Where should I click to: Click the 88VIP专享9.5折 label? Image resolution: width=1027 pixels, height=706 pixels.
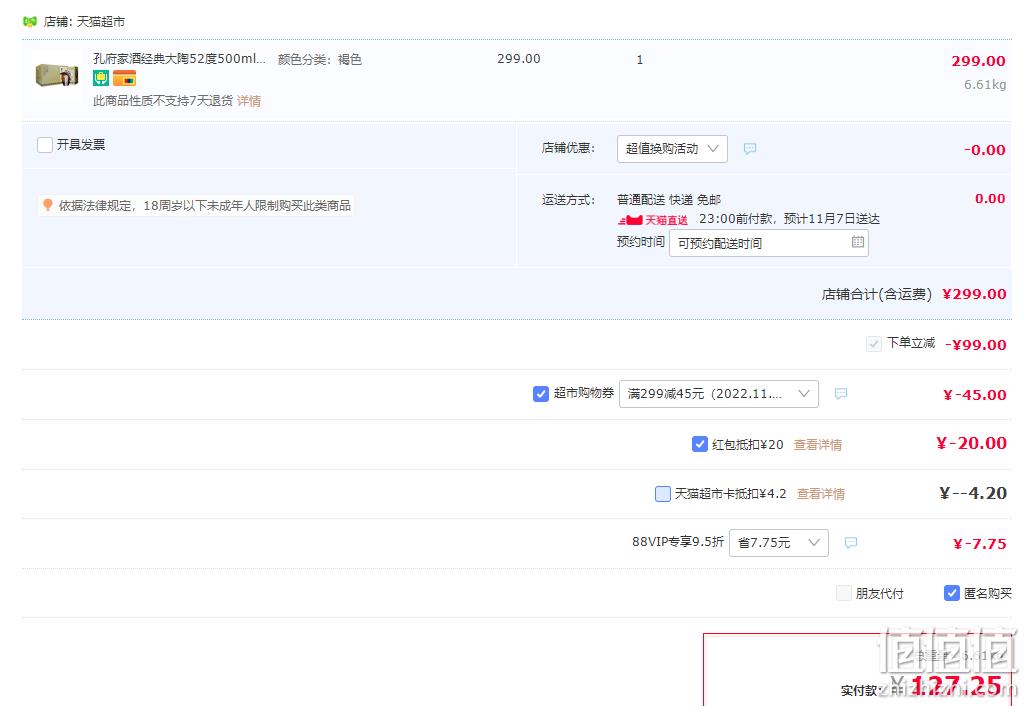(x=678, y=542)
